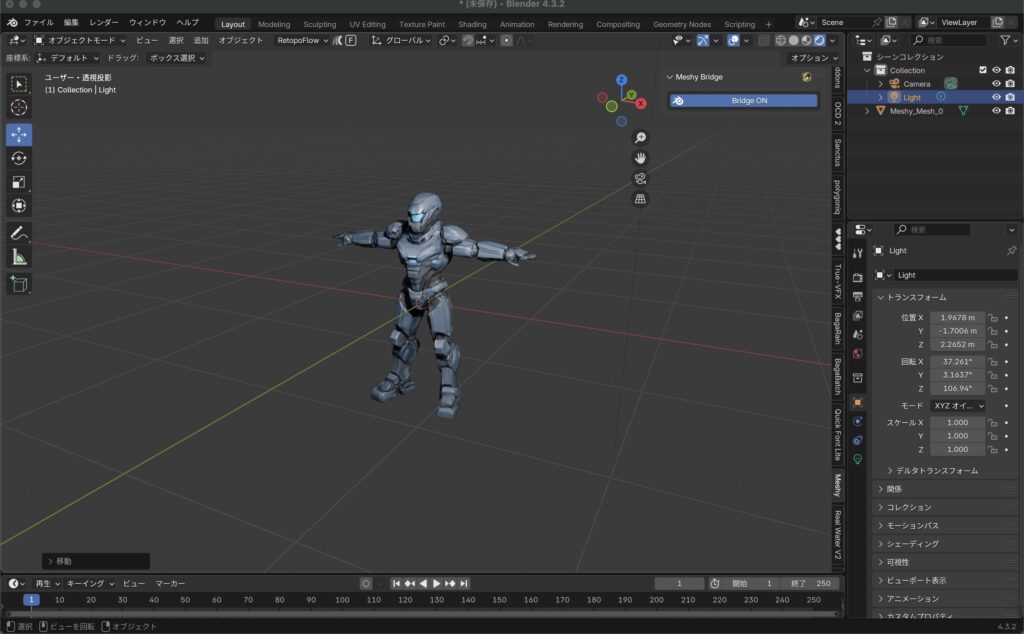The width and height of the screenshot is (1024, 634).
Task: Toggle viewport overlays button
Action: 733,40
